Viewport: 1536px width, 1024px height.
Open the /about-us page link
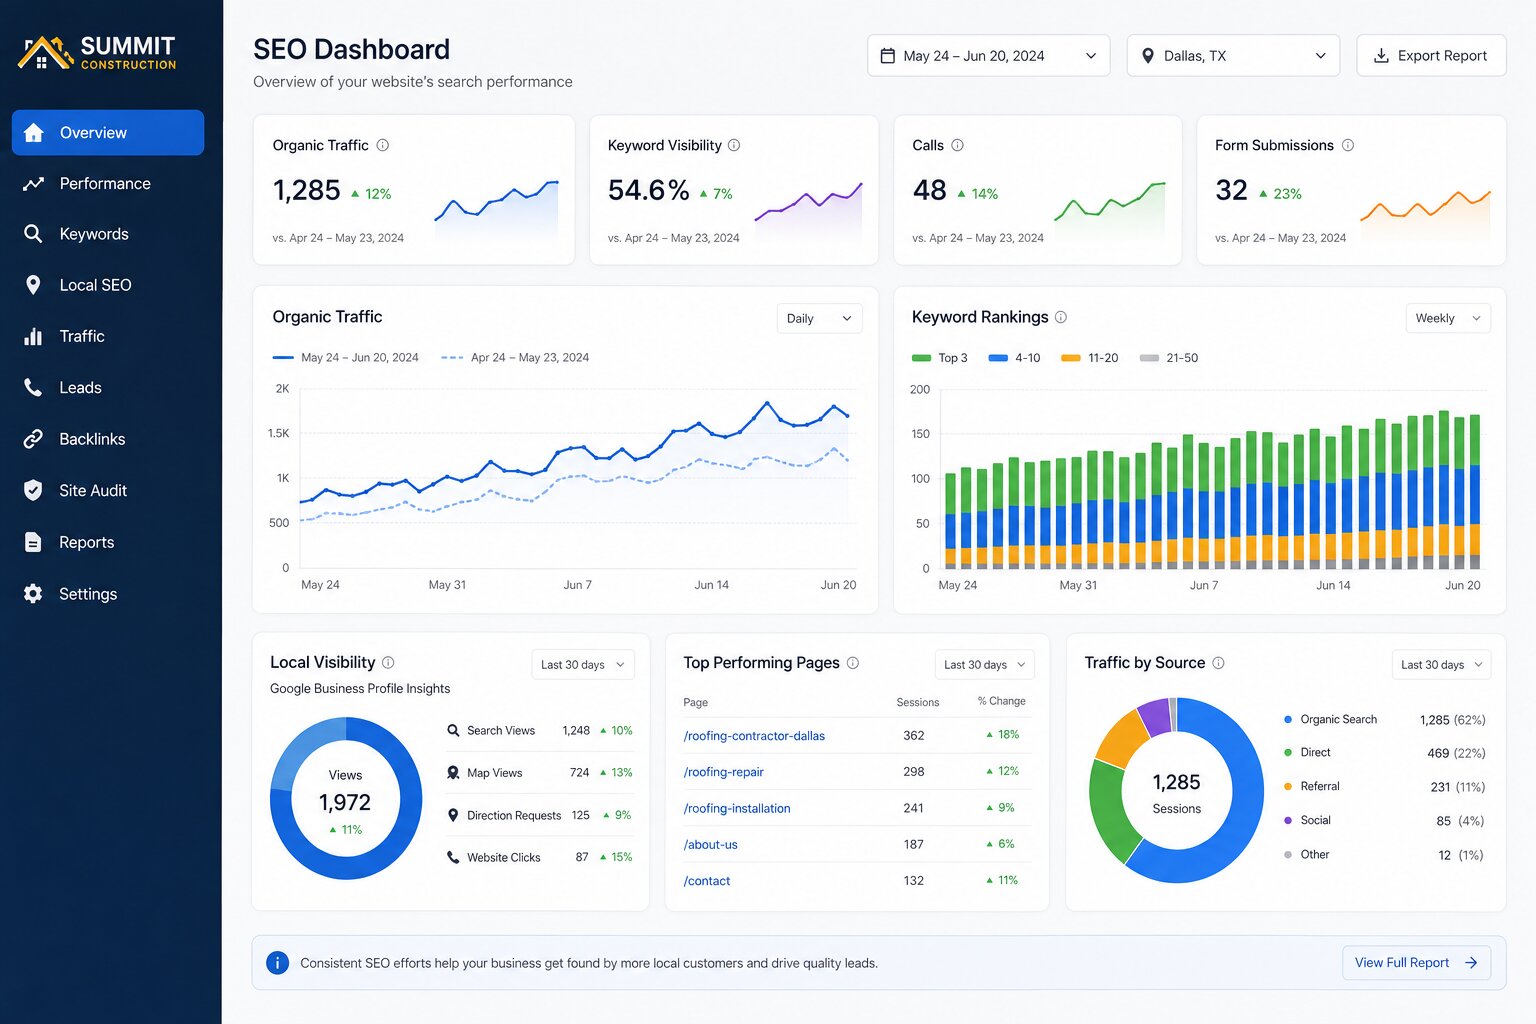710,844
